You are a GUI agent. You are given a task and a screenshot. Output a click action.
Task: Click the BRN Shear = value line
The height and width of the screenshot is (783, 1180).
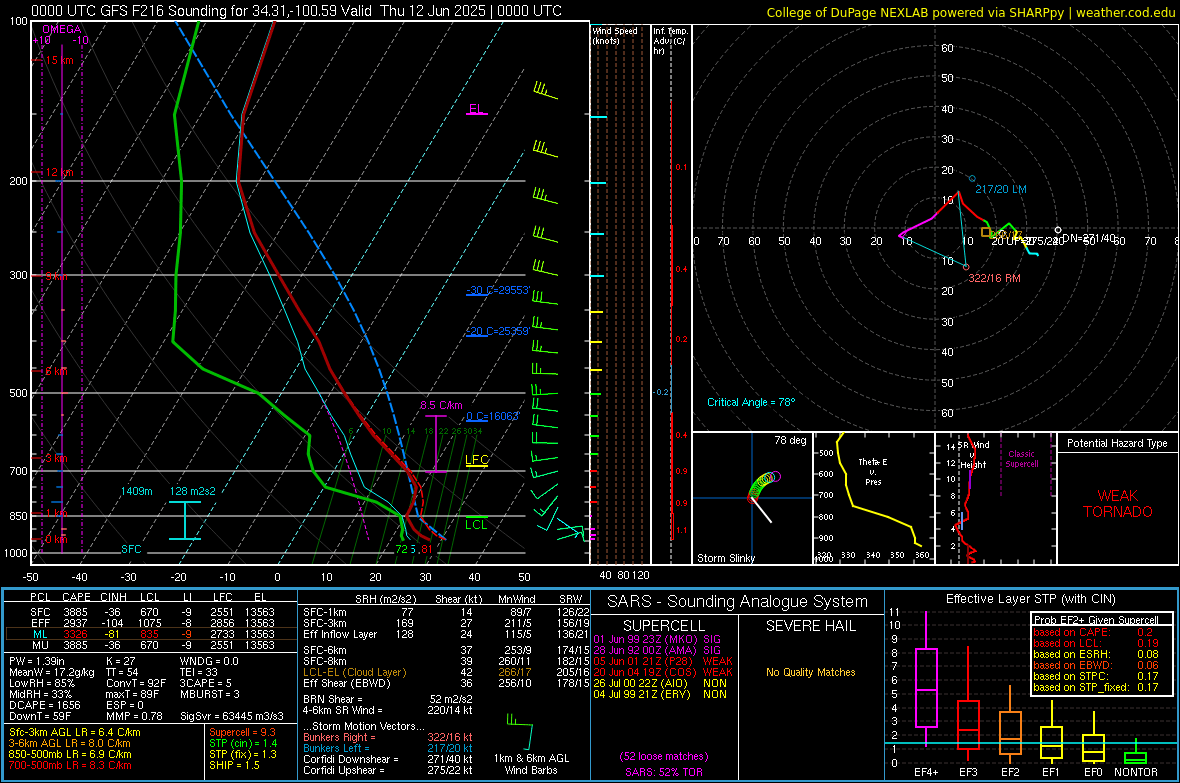(388, 699)
